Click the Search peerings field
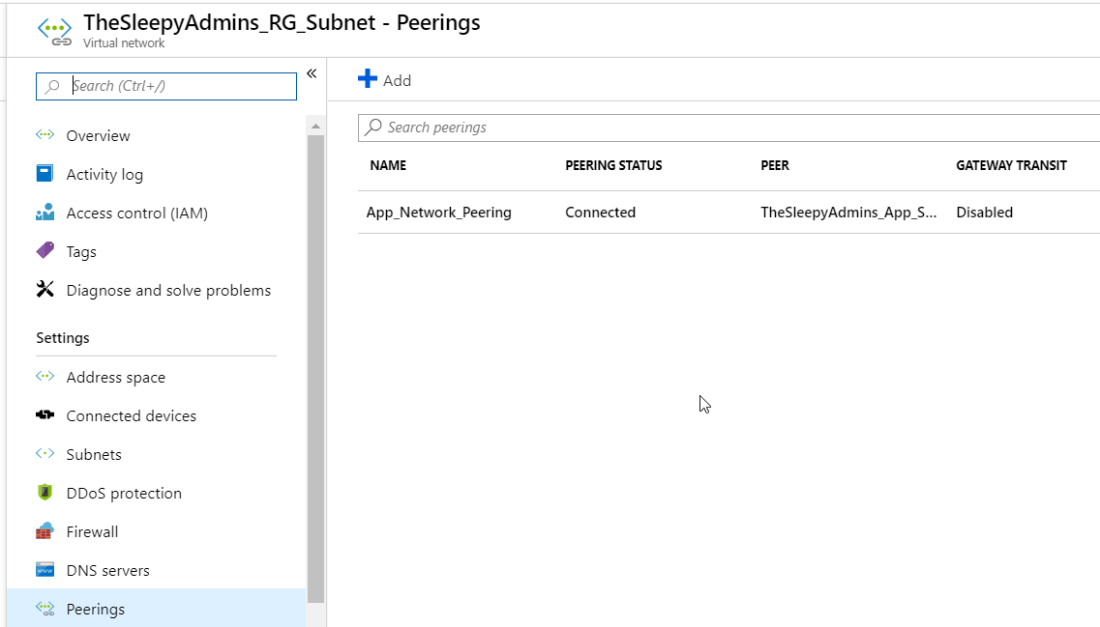This screenshot has width=1100, height=627. tap(730, 127)
